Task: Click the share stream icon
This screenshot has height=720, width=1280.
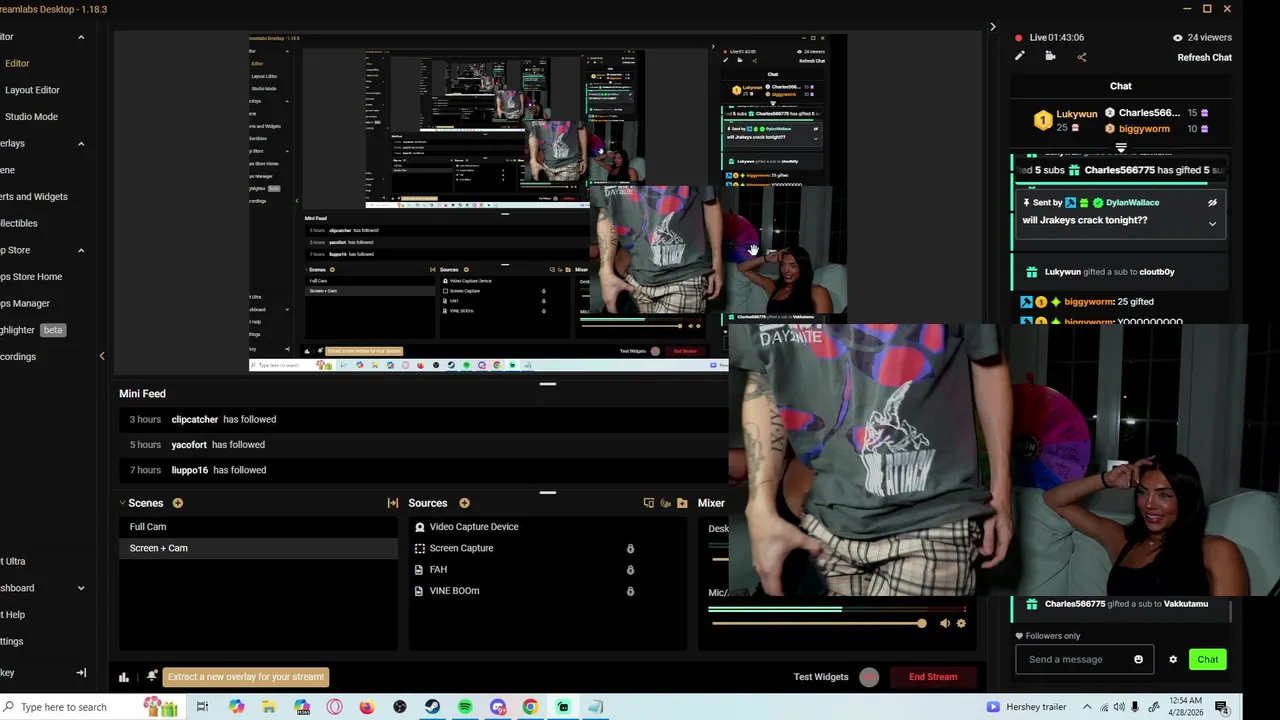Action: coord(1081,57)
